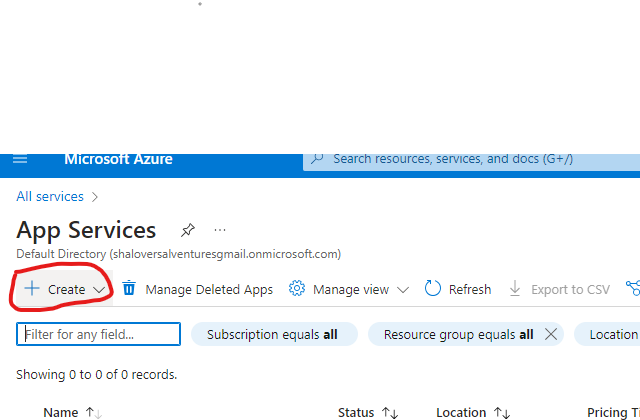Click the Refresh circular arrow icon
This screenshot has height=420, width=640.
coord(433,289)
